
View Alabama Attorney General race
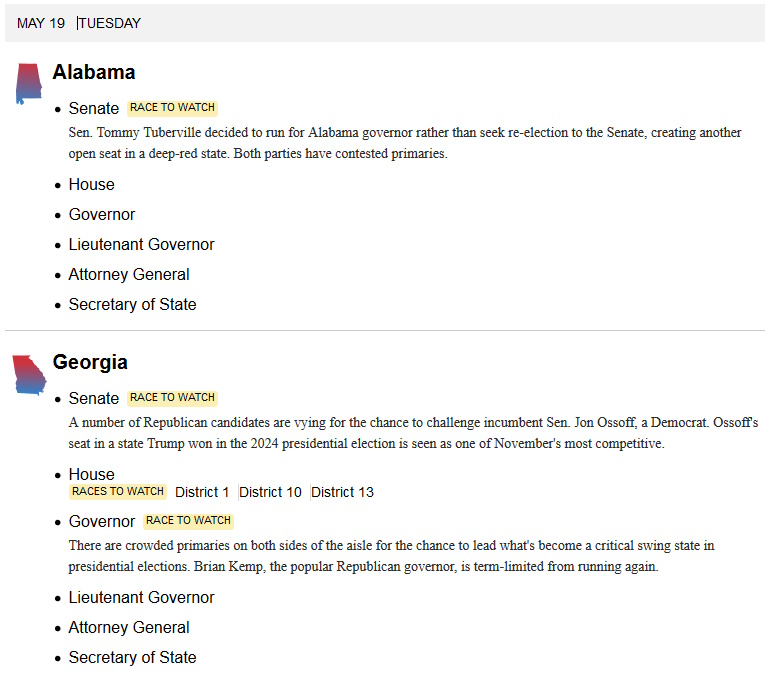[x=128, y=274]
